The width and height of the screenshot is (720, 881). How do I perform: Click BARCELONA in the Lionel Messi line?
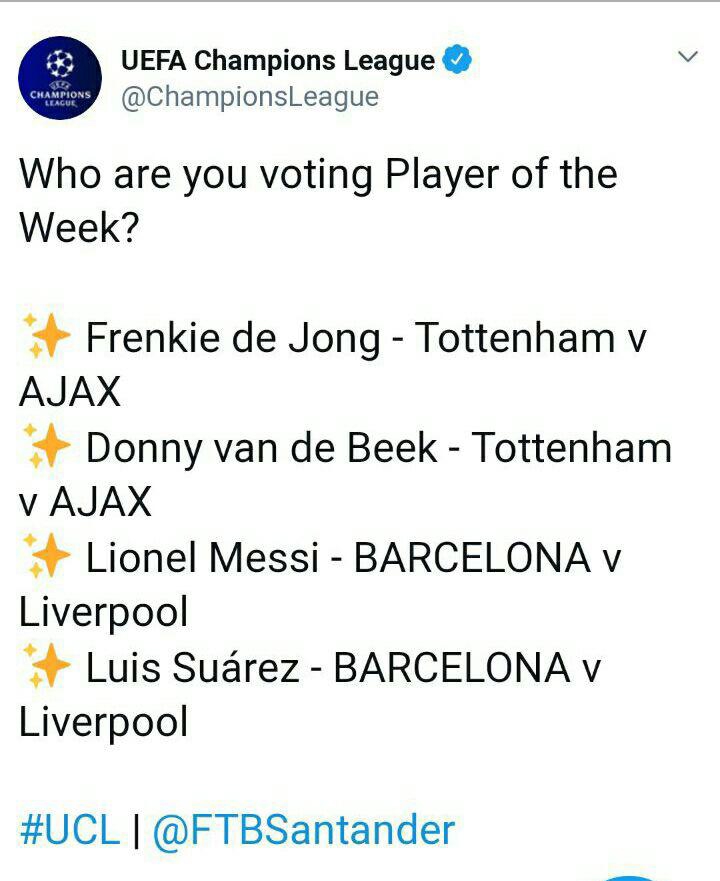[x=472, y=558]
